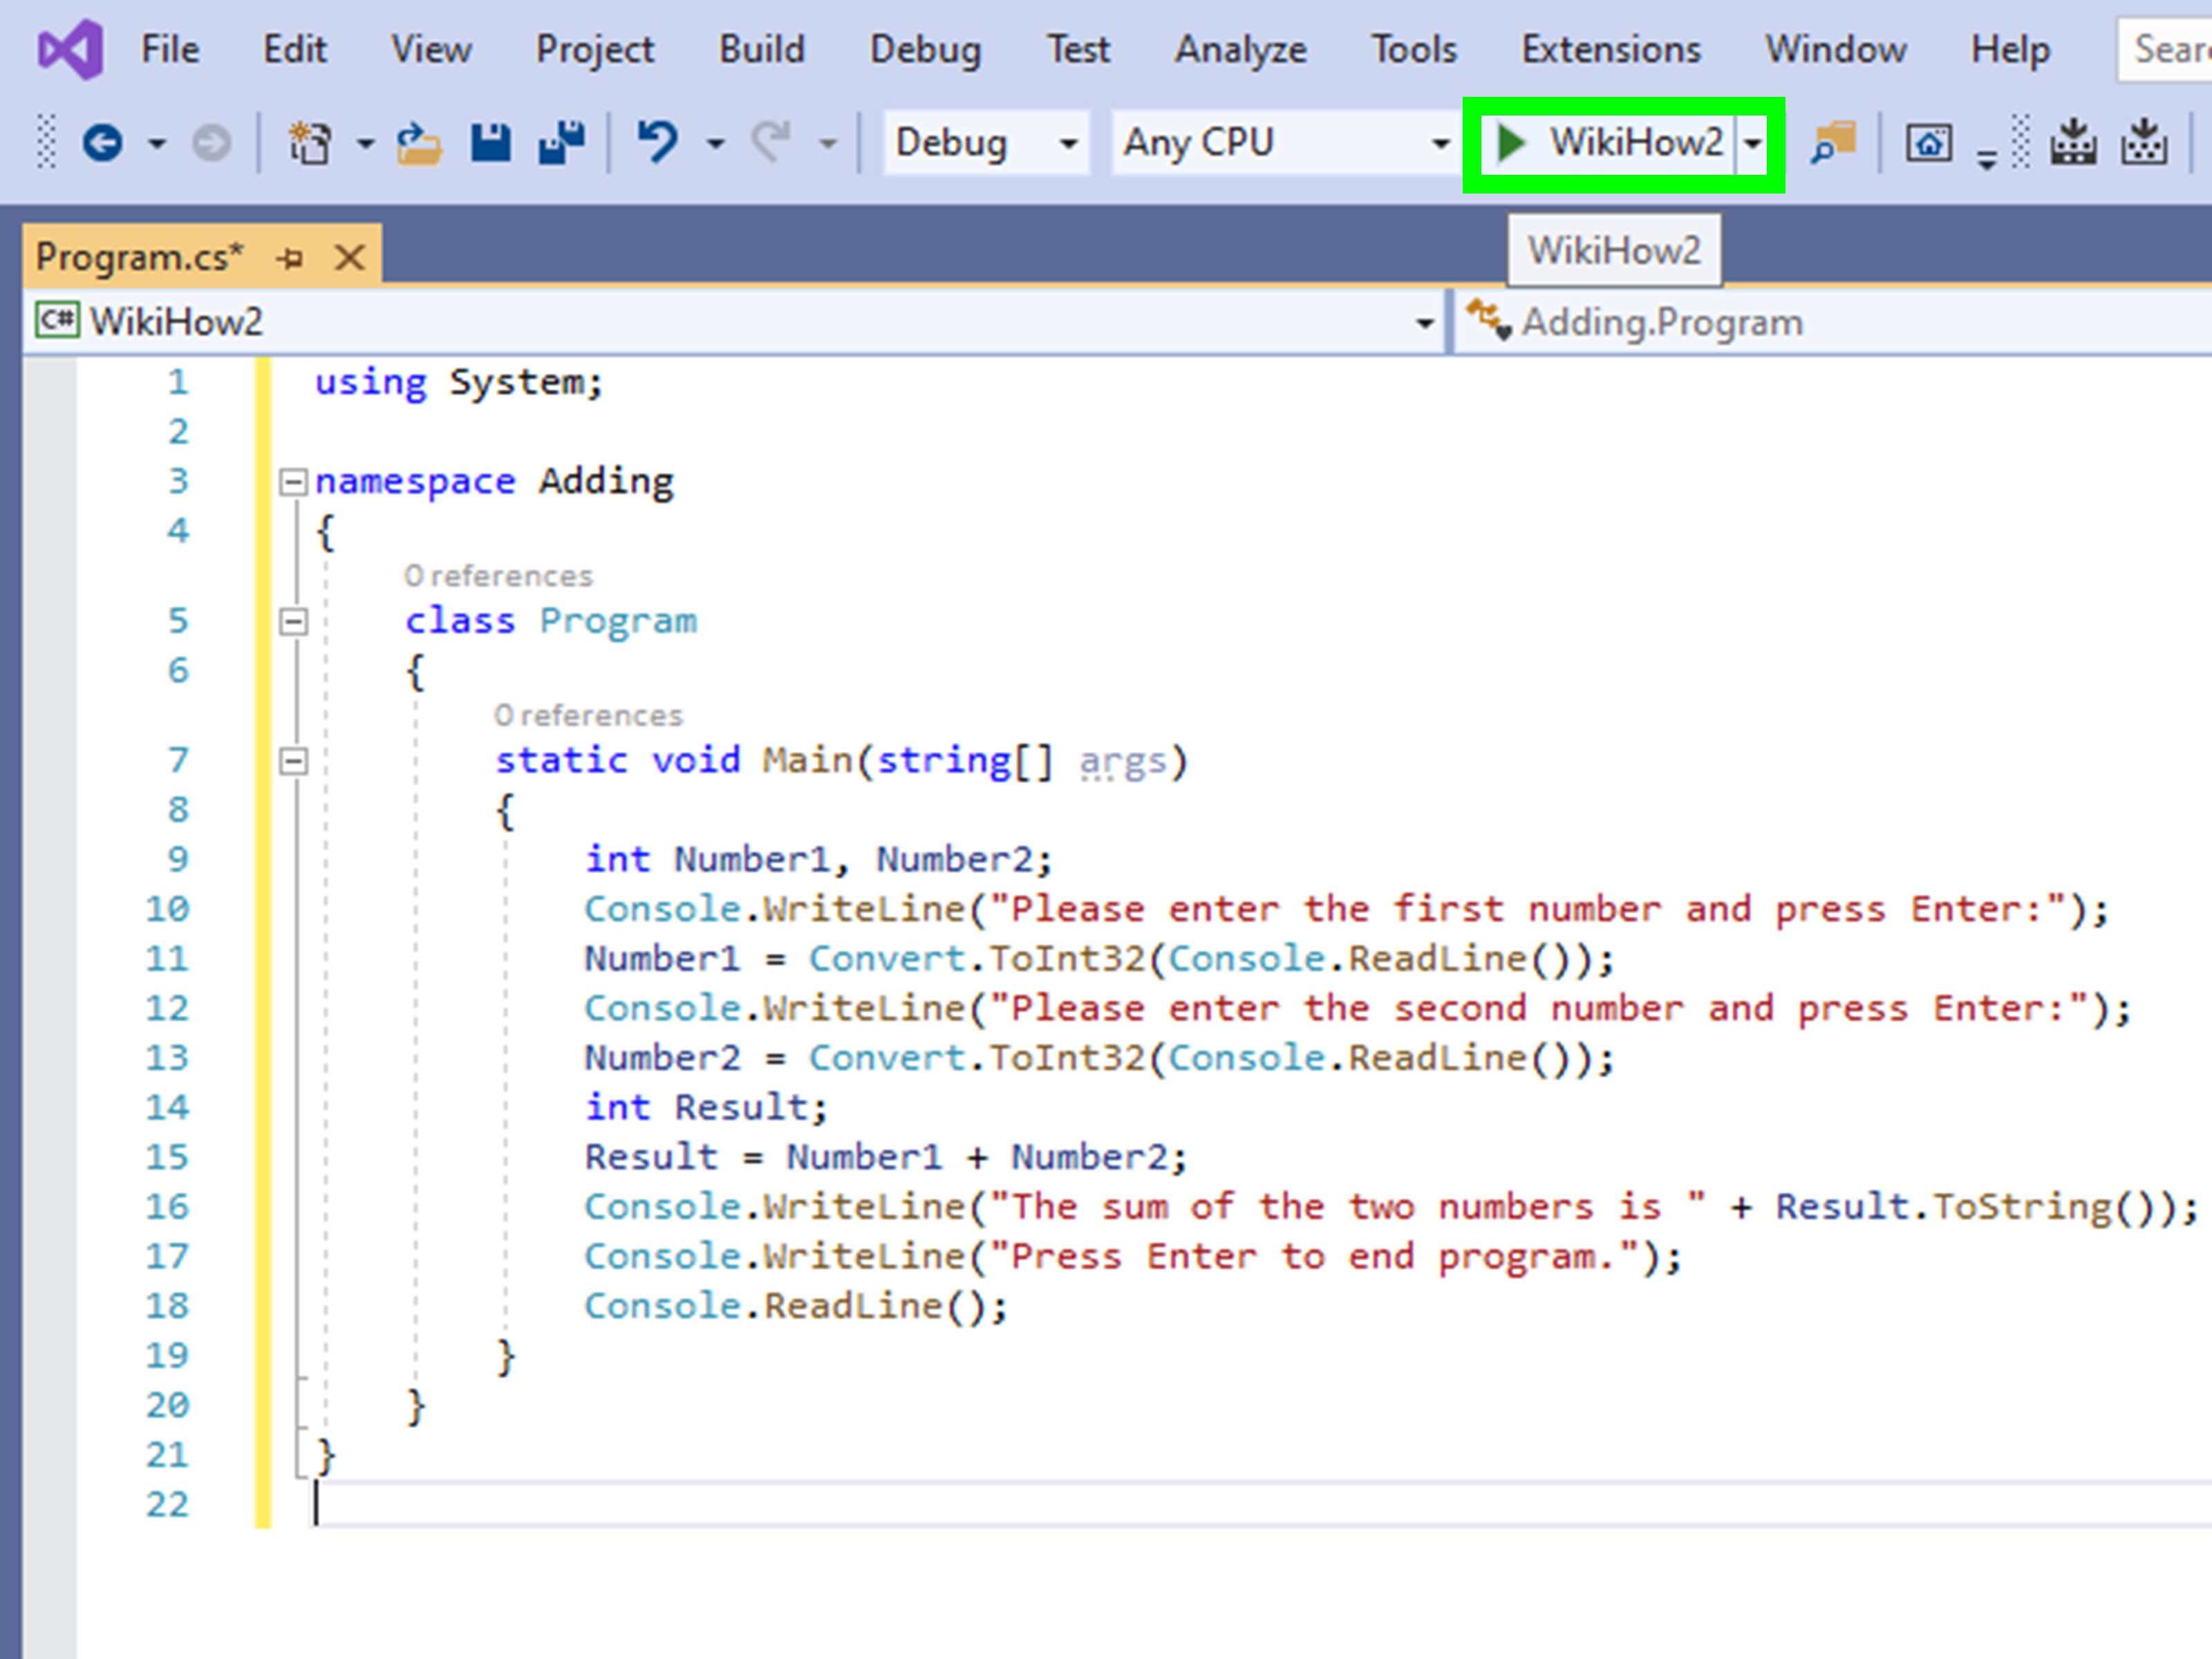2212x1659 pixels.
Task: Open the Debug configuration dropdown
Action: pyautogui.click(x=986, y=143)
